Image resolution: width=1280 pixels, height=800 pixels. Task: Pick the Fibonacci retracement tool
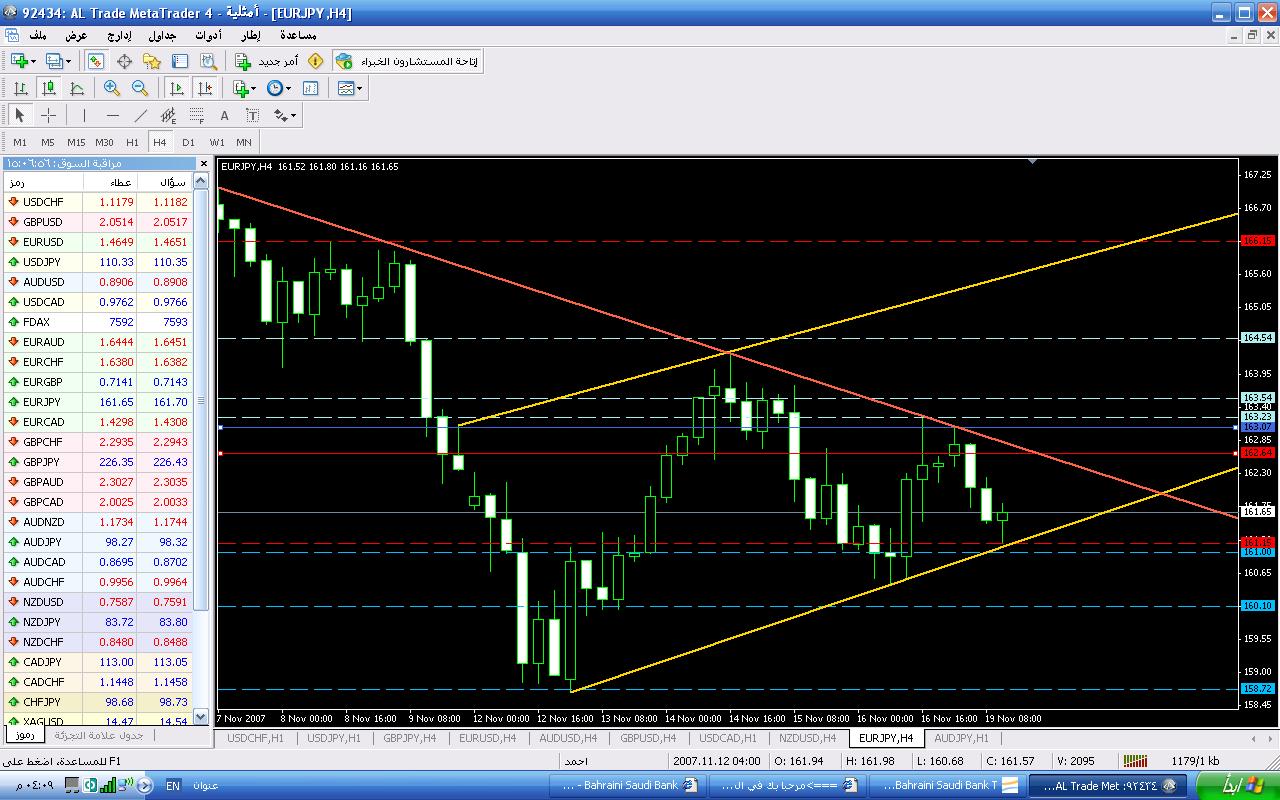click(x=197, y=115)
